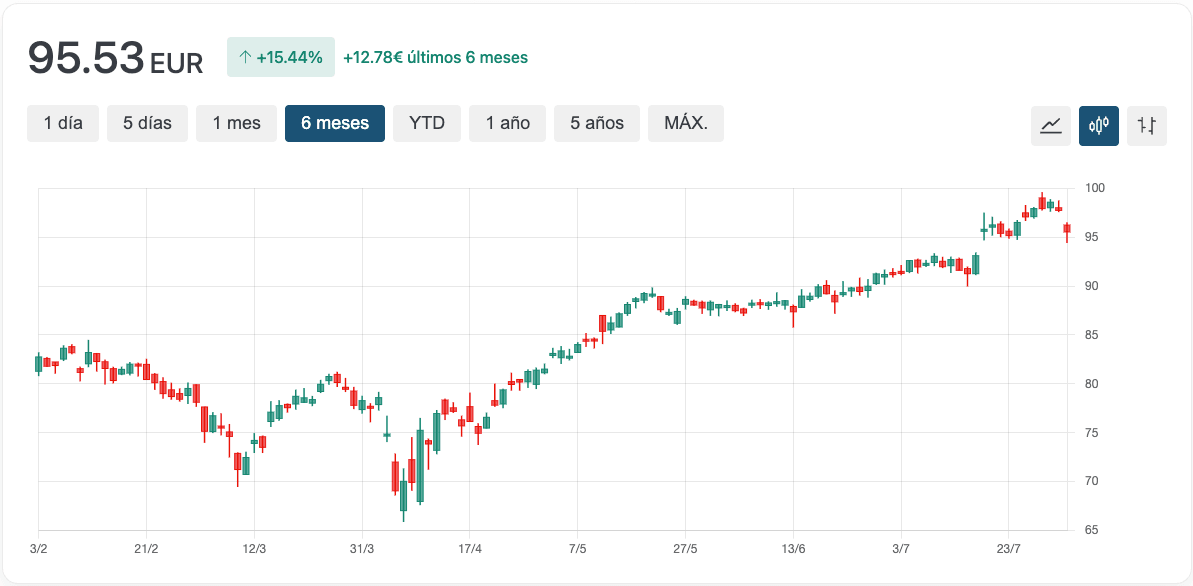Activate the "1 día" time range

[63, 123]
